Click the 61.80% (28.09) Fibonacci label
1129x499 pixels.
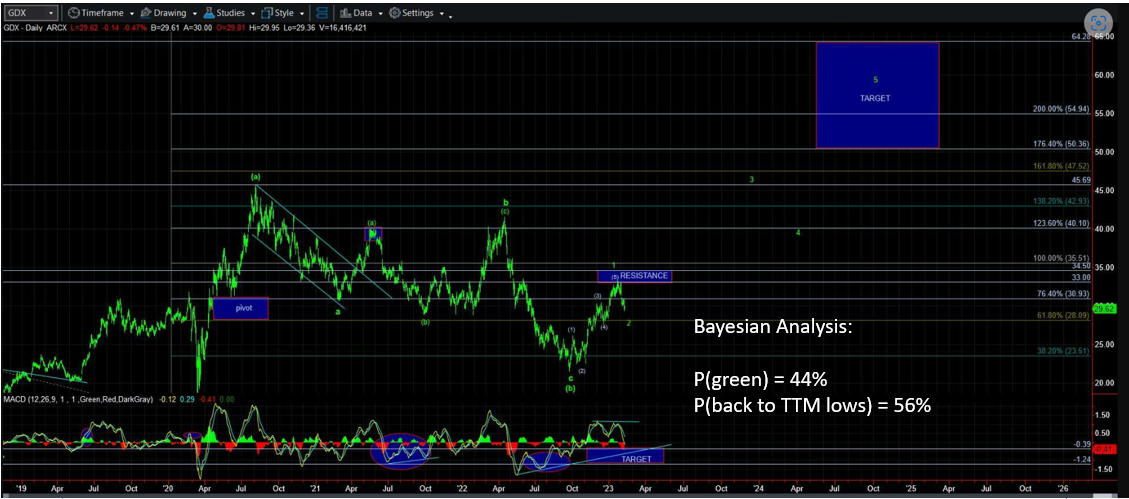tap(1062, 315)
